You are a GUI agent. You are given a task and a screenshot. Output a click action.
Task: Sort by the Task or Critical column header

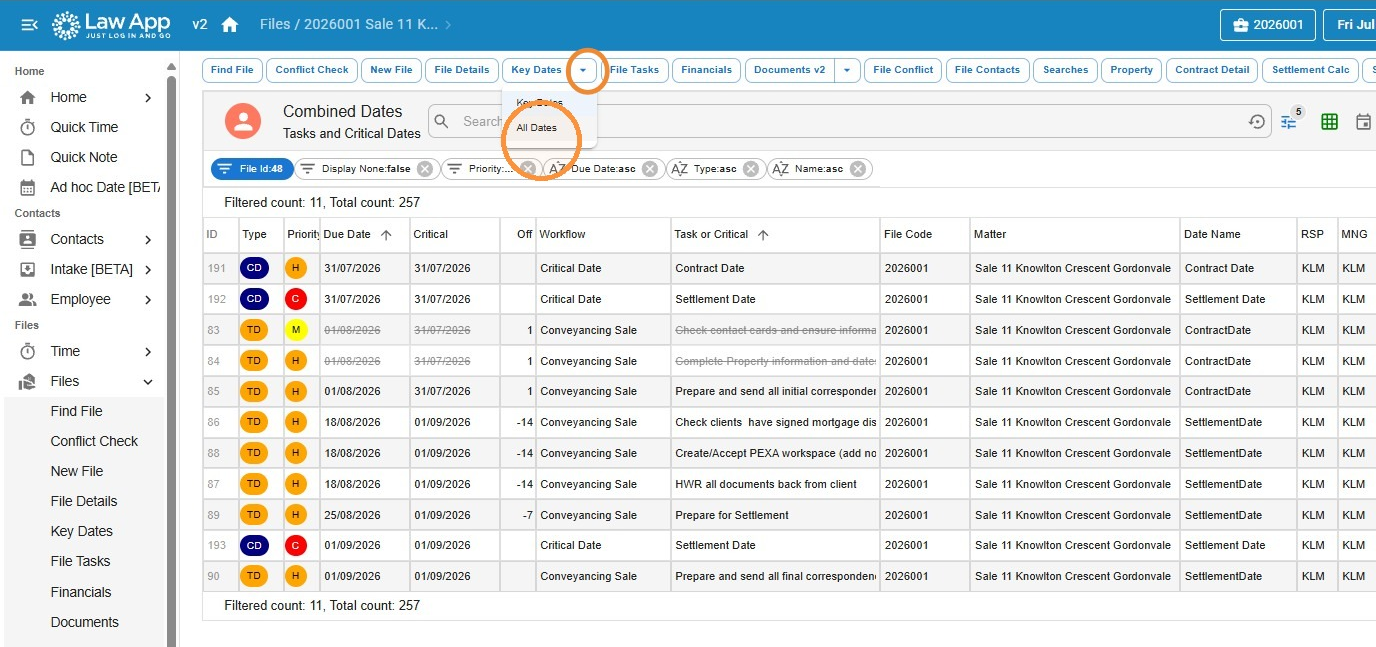click(775, 234)
